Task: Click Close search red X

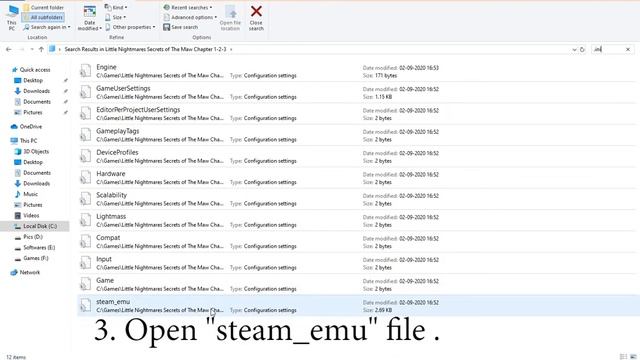Action: coord(256,18)
